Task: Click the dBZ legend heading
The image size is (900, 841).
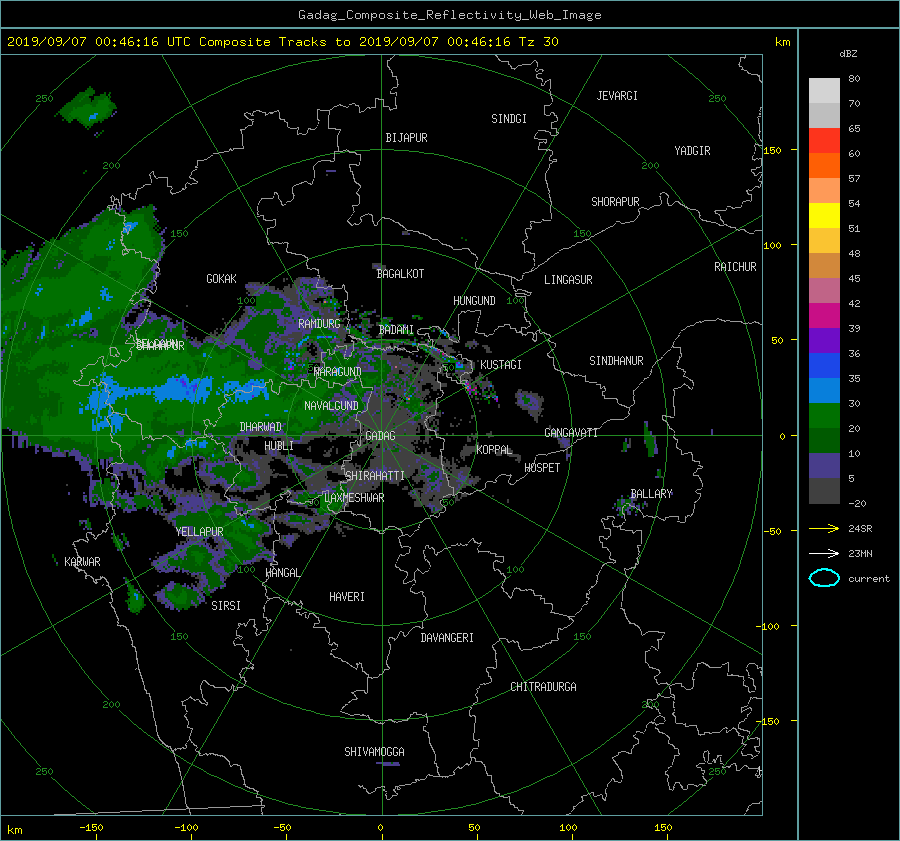Action: (848, 54)
